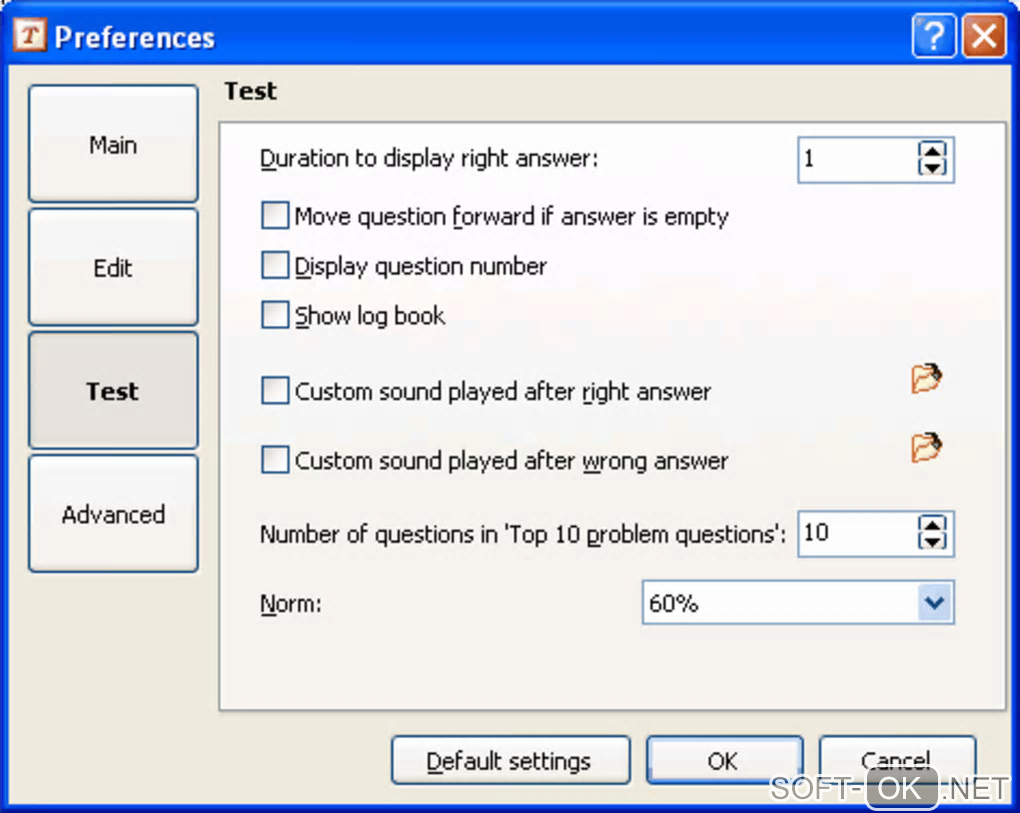This screenshot has width=1020, height=813.
Task: Click the Help question mark button
Action: coord(933,37)
